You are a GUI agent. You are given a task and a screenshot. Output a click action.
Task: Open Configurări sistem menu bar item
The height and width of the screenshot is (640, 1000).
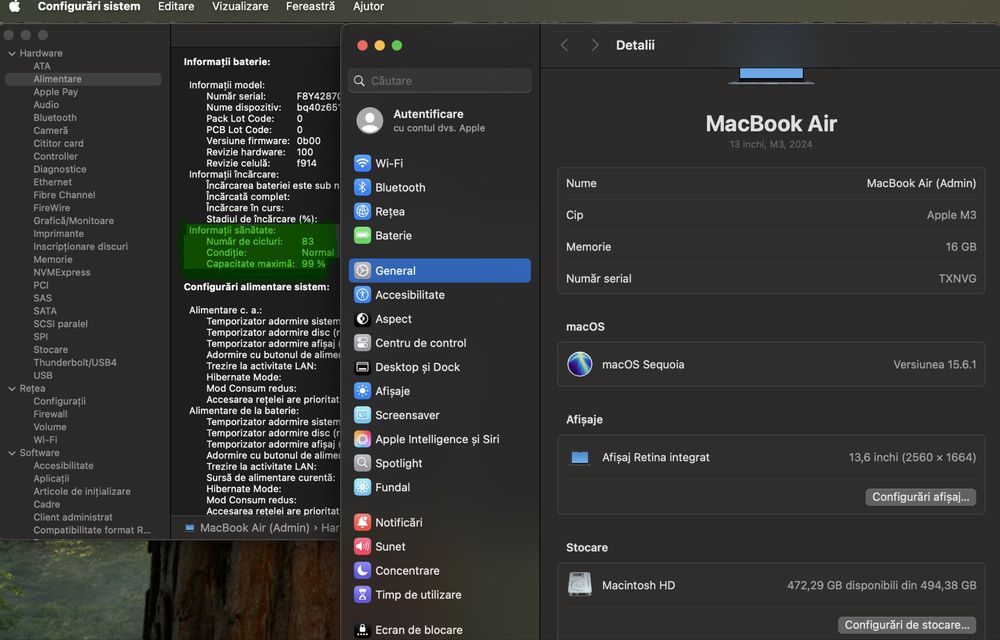coord(89,6)
